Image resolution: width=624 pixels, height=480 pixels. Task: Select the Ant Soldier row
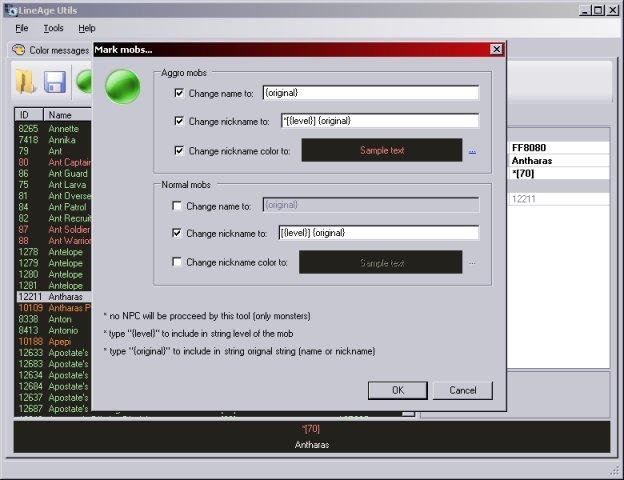[53, 229]
